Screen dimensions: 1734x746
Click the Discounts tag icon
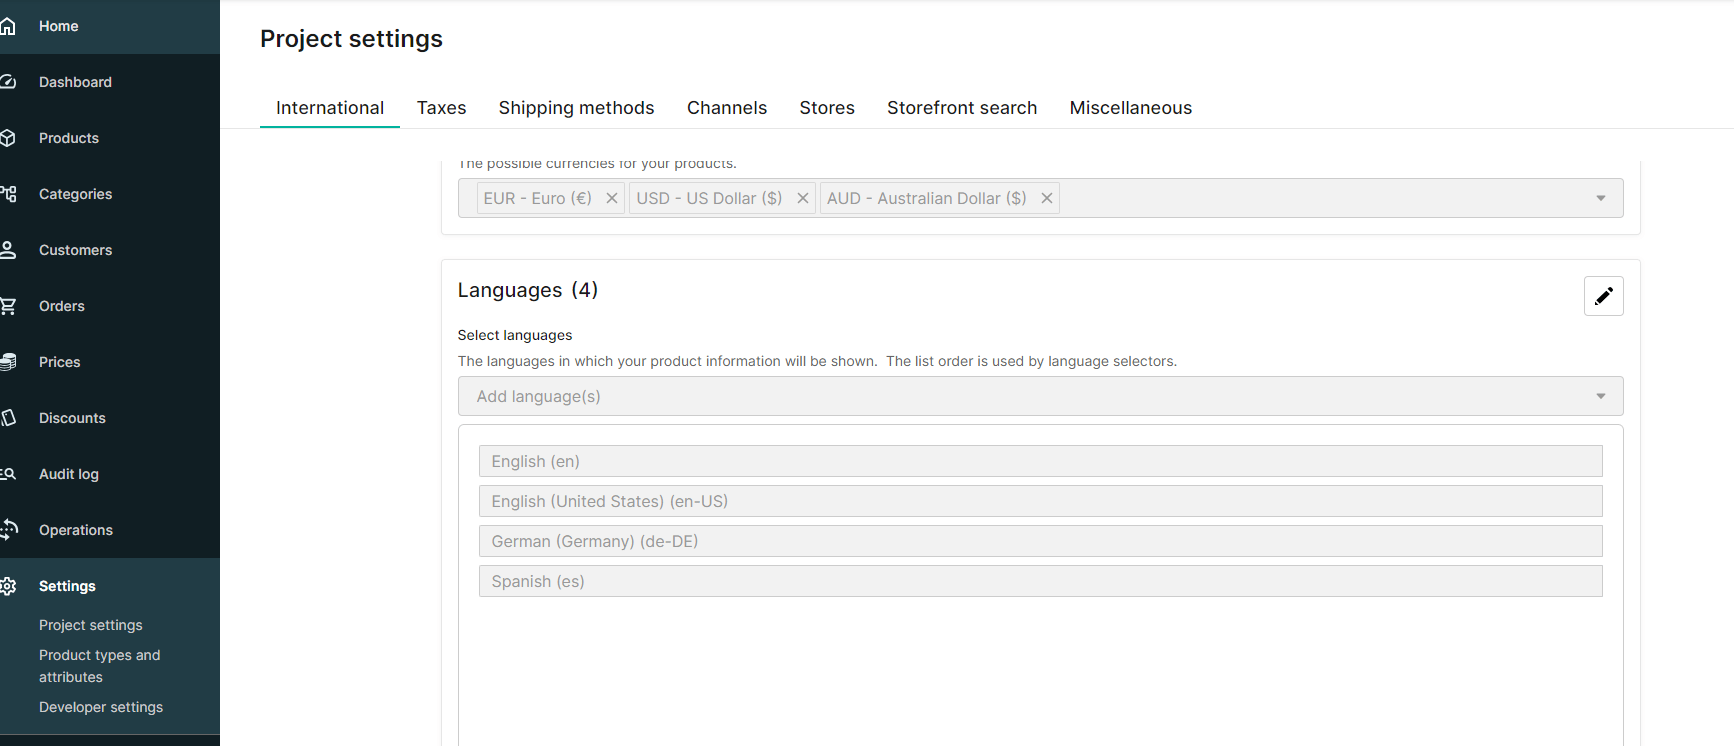[8, 418]
